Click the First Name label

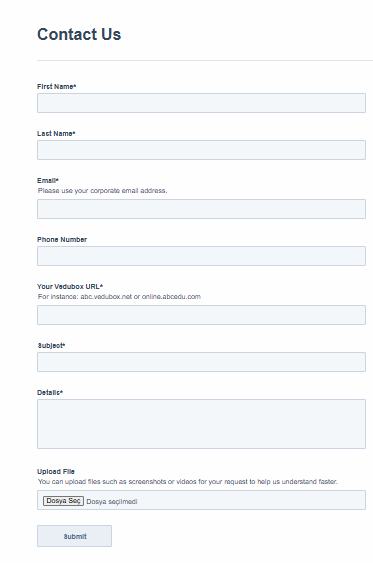(x=56, y=87)
